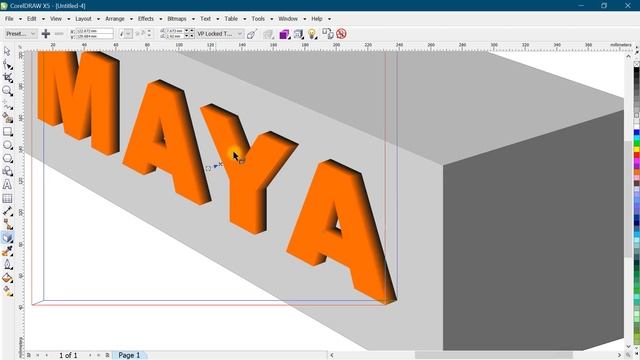The width and height of the screenshot is (640, 360).
Task: Open the Text menu
Action: click(205, 19)
